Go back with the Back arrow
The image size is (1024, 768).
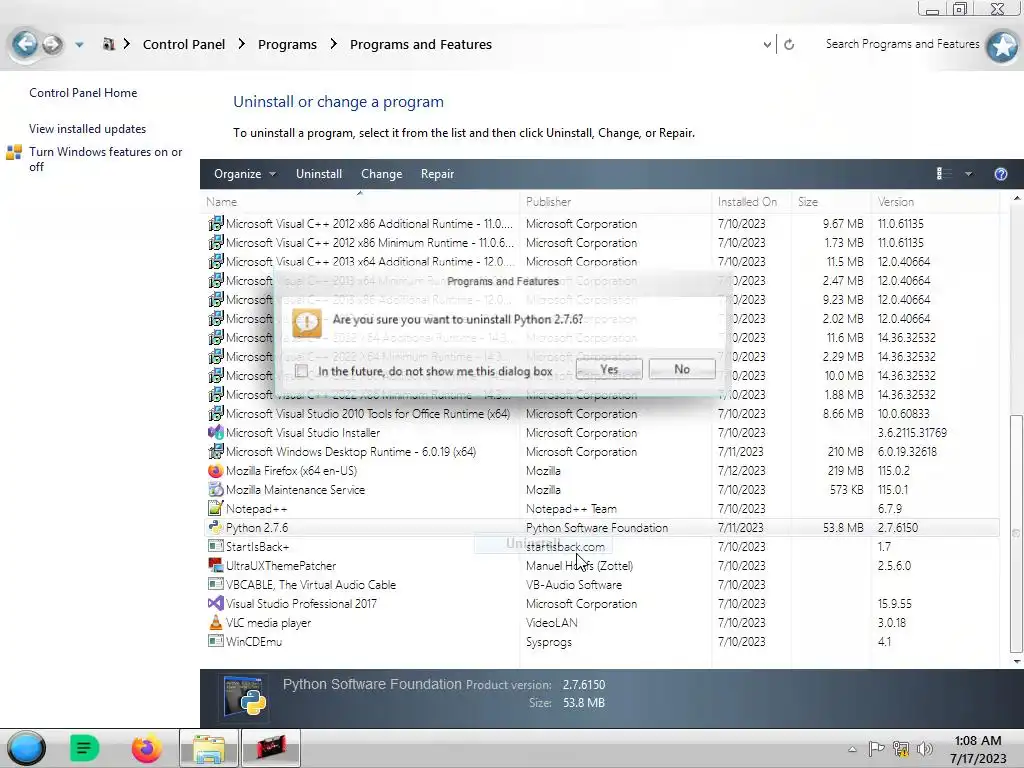coord(25,44)
